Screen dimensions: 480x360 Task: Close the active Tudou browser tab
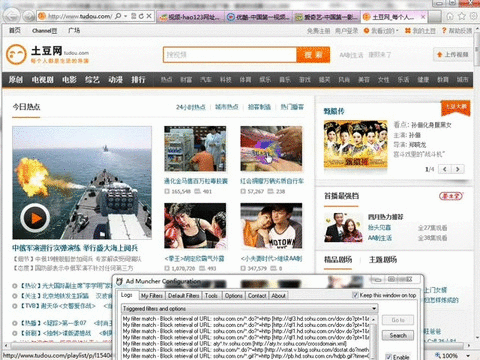[423, 16]
